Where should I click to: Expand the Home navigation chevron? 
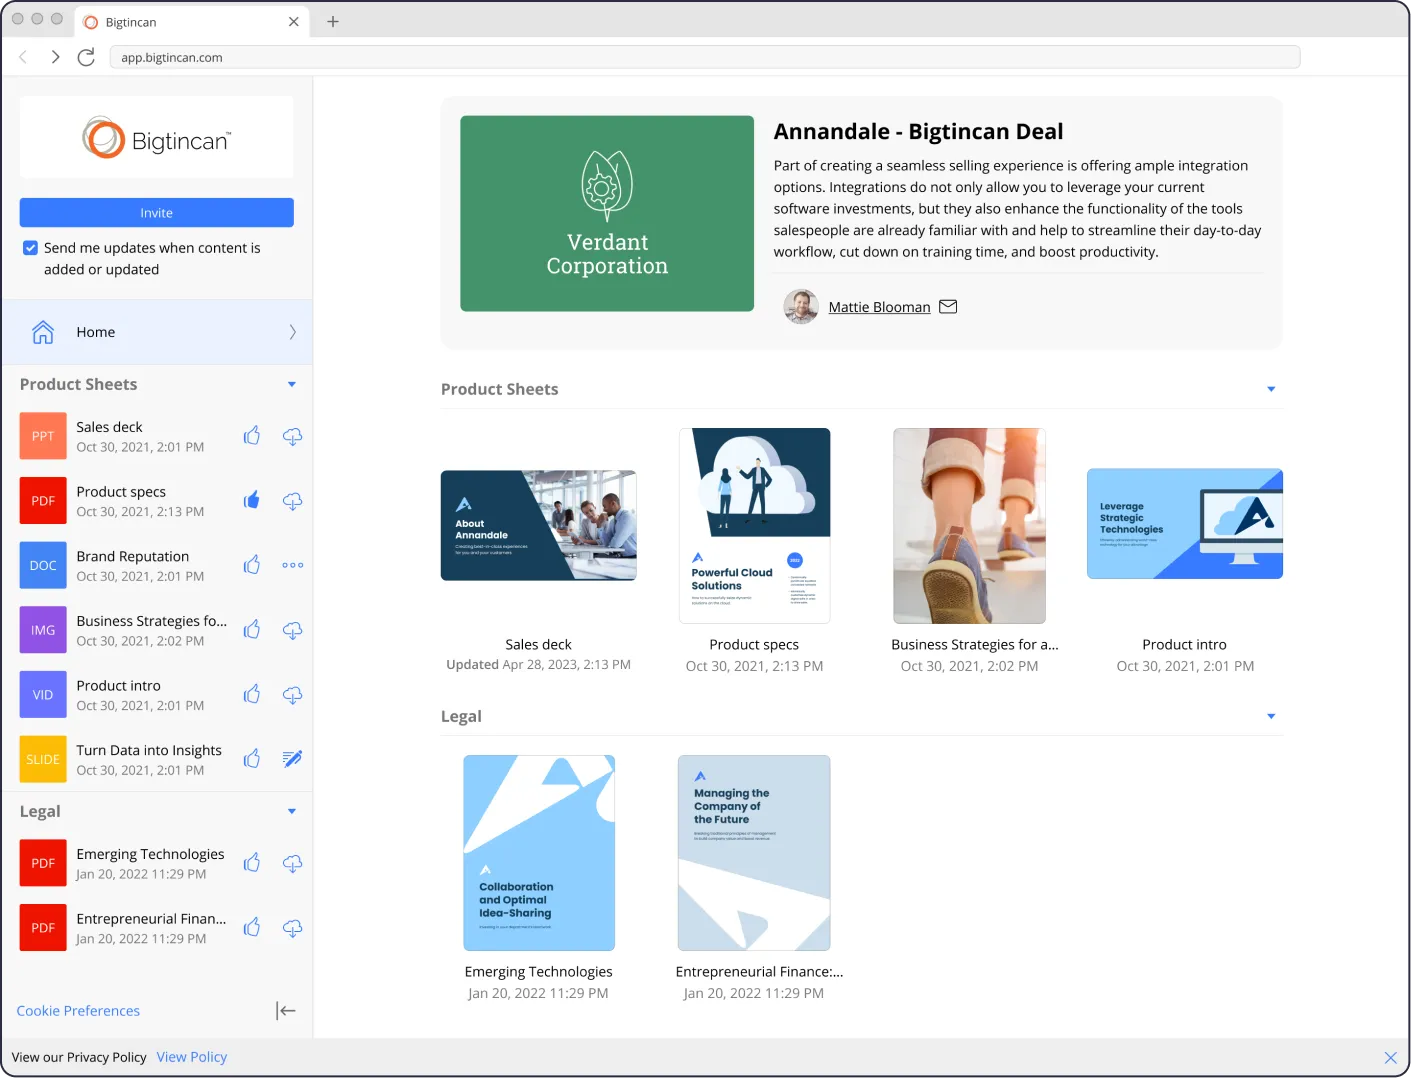292,332
